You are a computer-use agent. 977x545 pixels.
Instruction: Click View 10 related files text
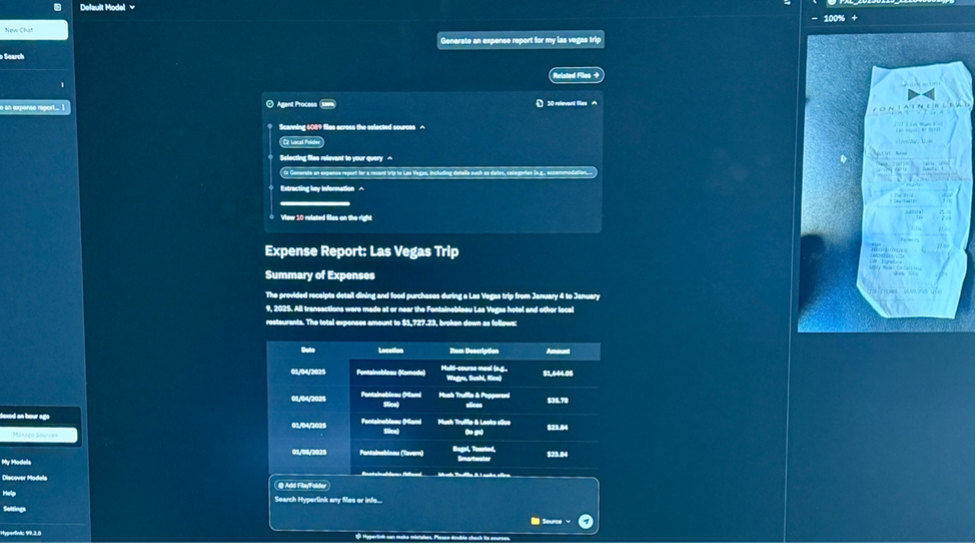[326, 218]
